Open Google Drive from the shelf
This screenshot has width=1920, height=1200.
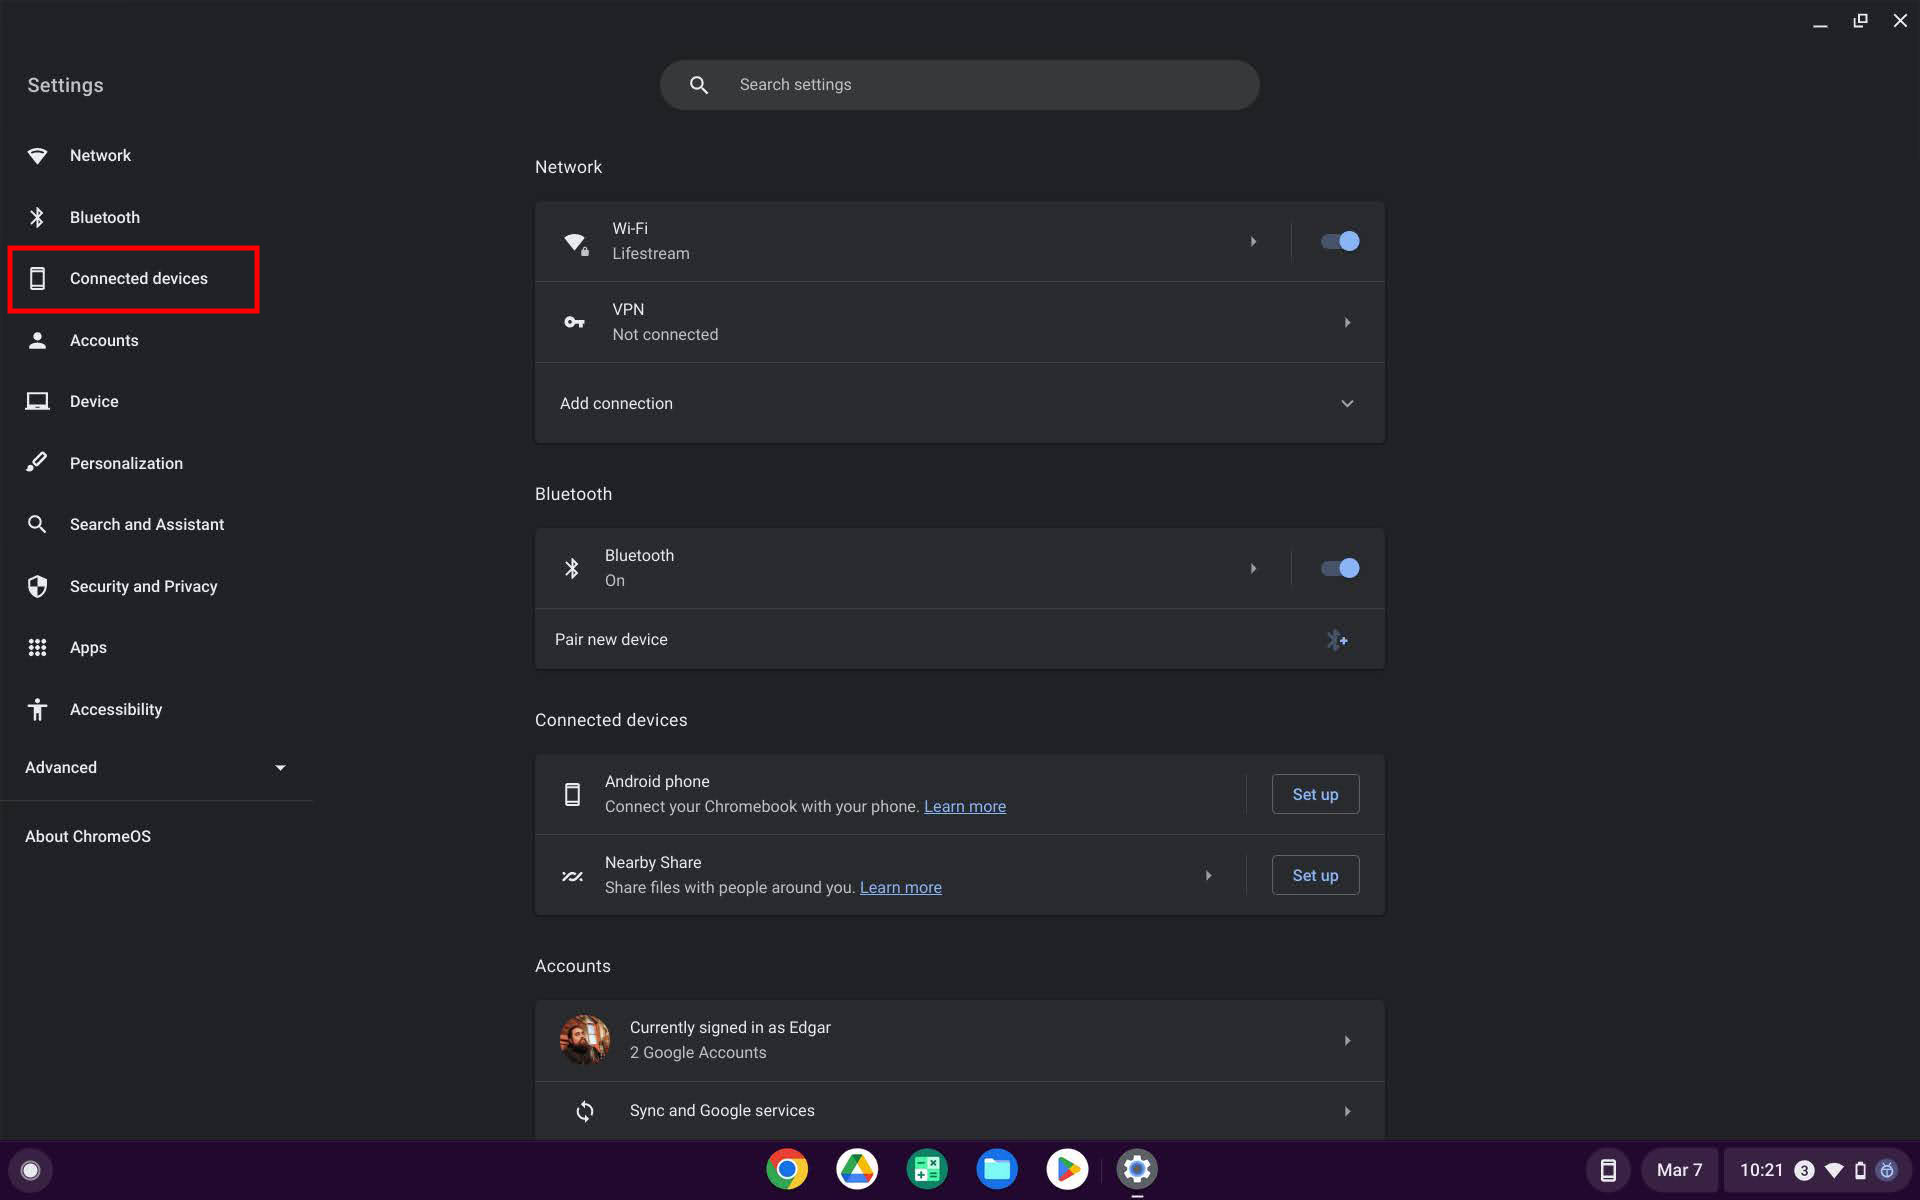click(857, 1169)
